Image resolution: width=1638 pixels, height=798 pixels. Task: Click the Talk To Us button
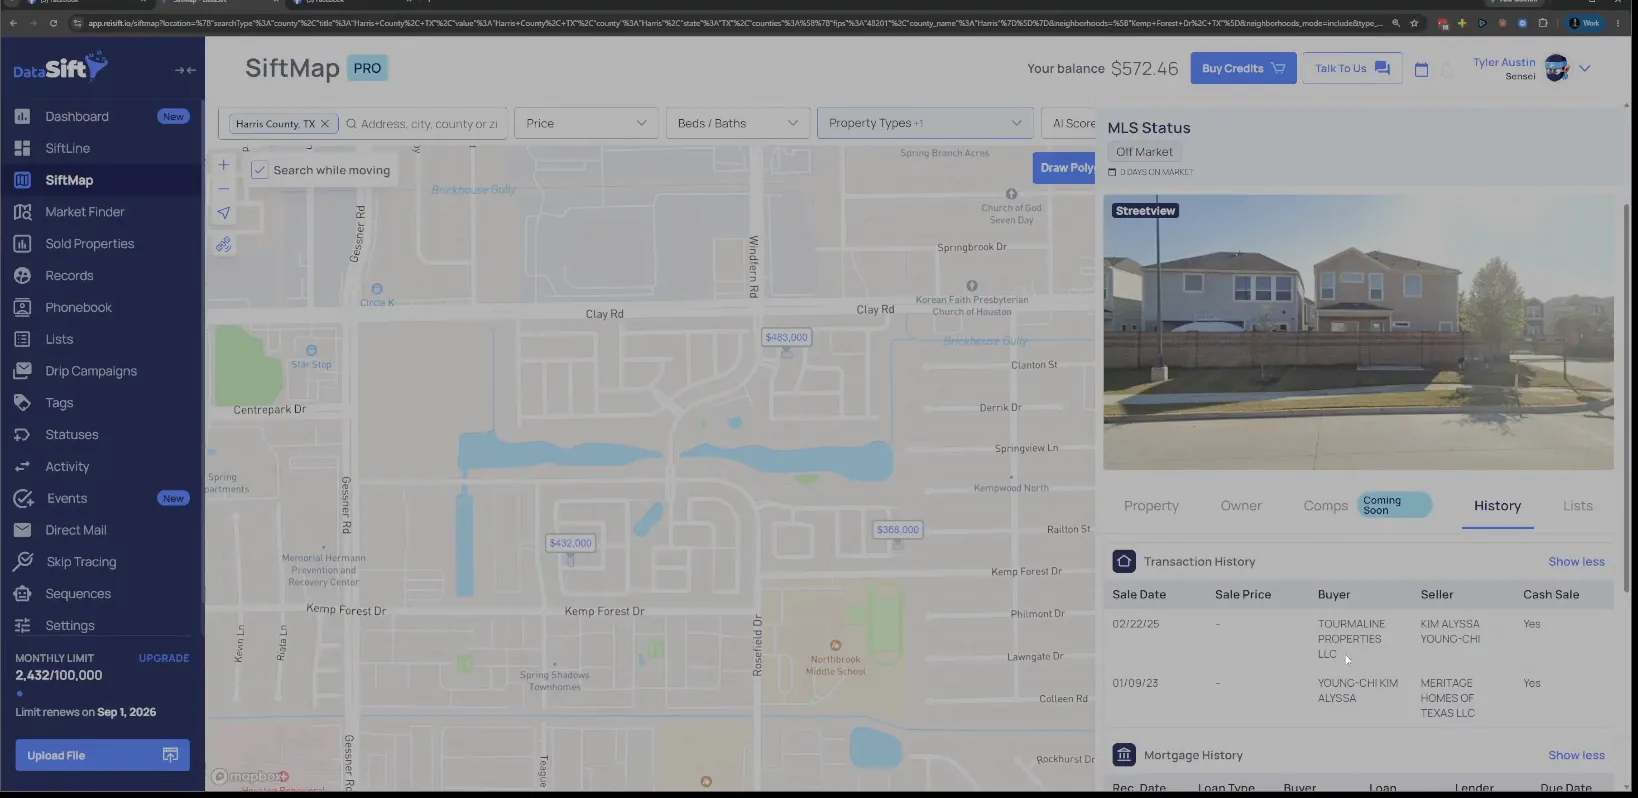(1352, 68)
